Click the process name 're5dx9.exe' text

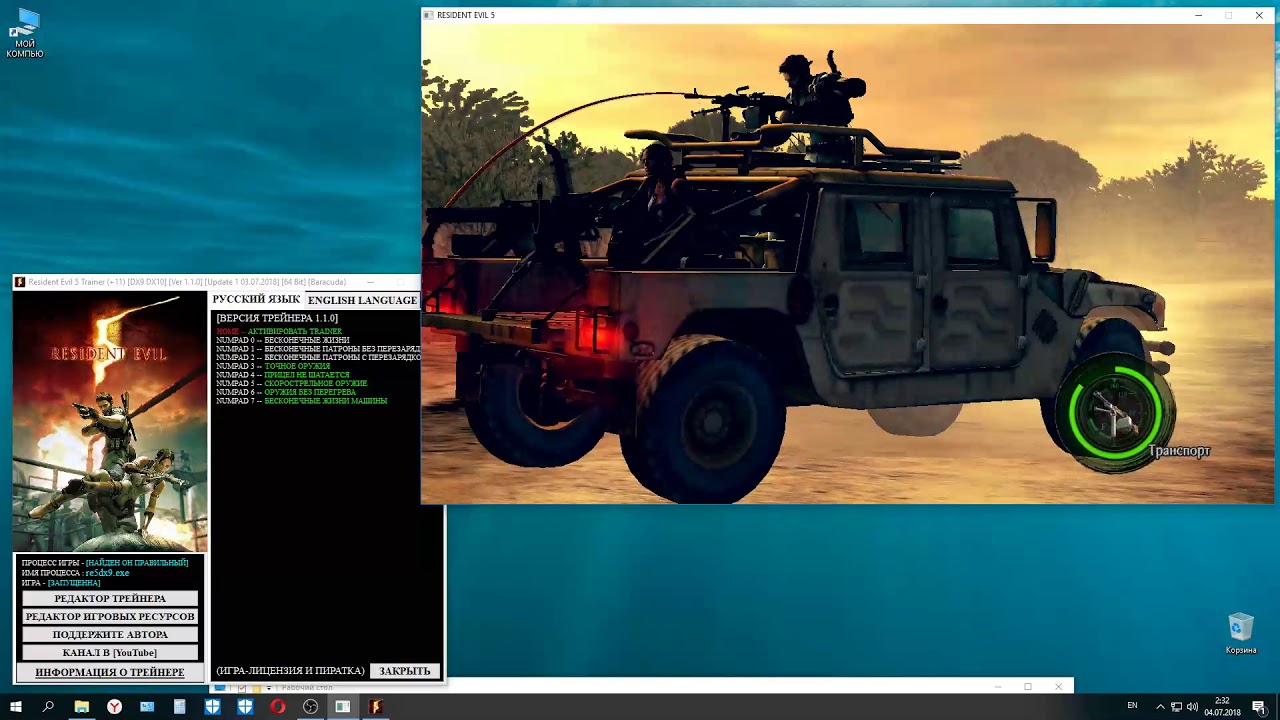(x=107, y=573)
